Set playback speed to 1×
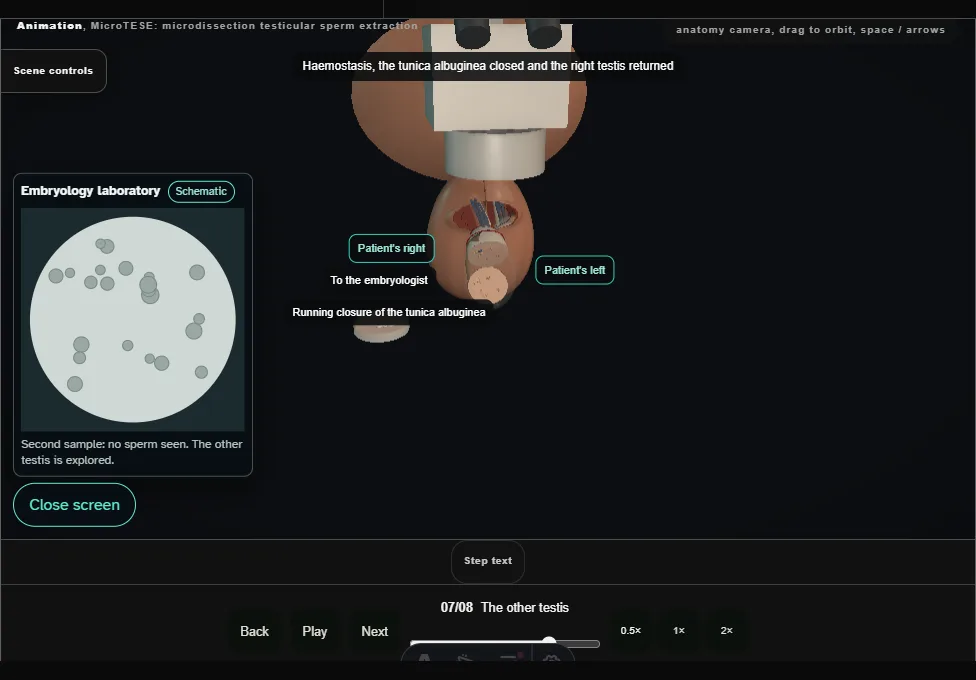Screen dimensions: 976x680 point(679,631)
